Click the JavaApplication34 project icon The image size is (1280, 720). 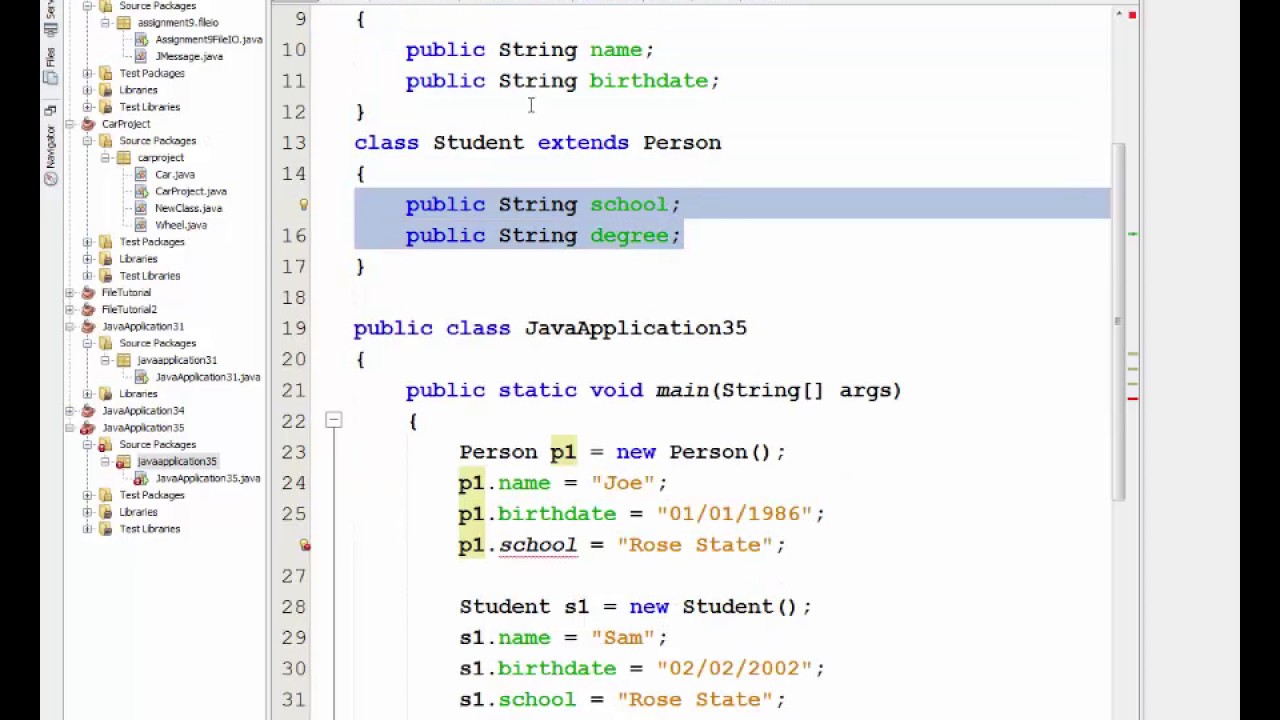pos(88,410)
